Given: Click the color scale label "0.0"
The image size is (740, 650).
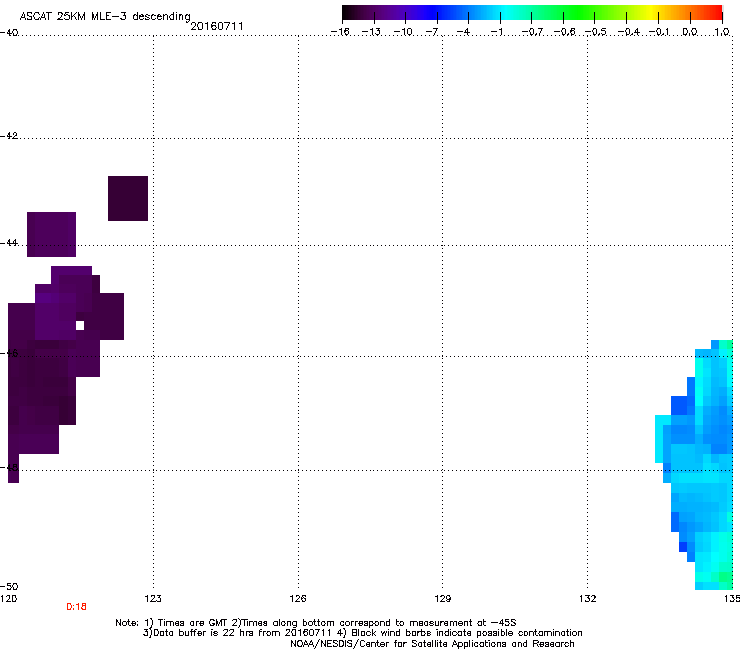Looking at the screenshot, I should tap(690, 32).
